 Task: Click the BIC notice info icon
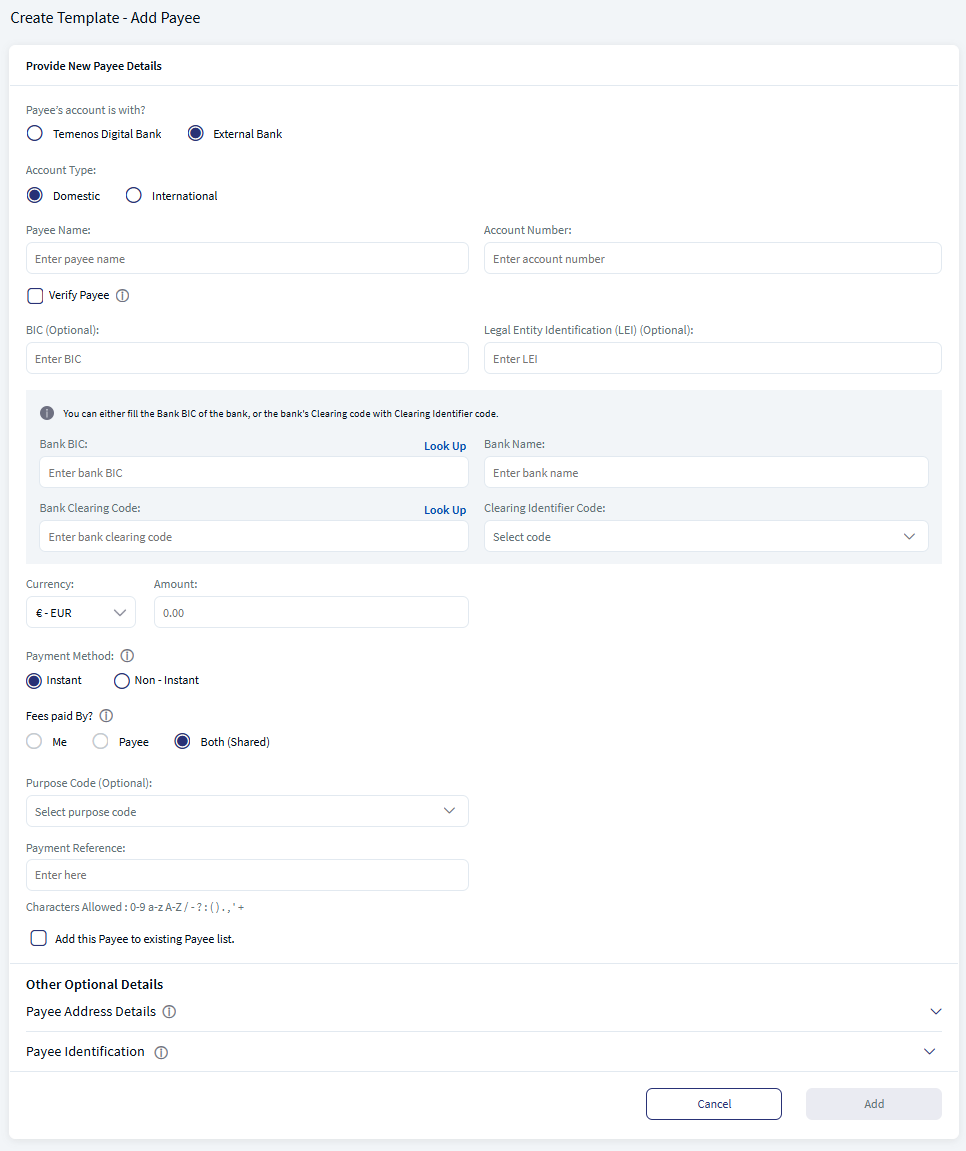pyautogui.click(x=47, y=413)
